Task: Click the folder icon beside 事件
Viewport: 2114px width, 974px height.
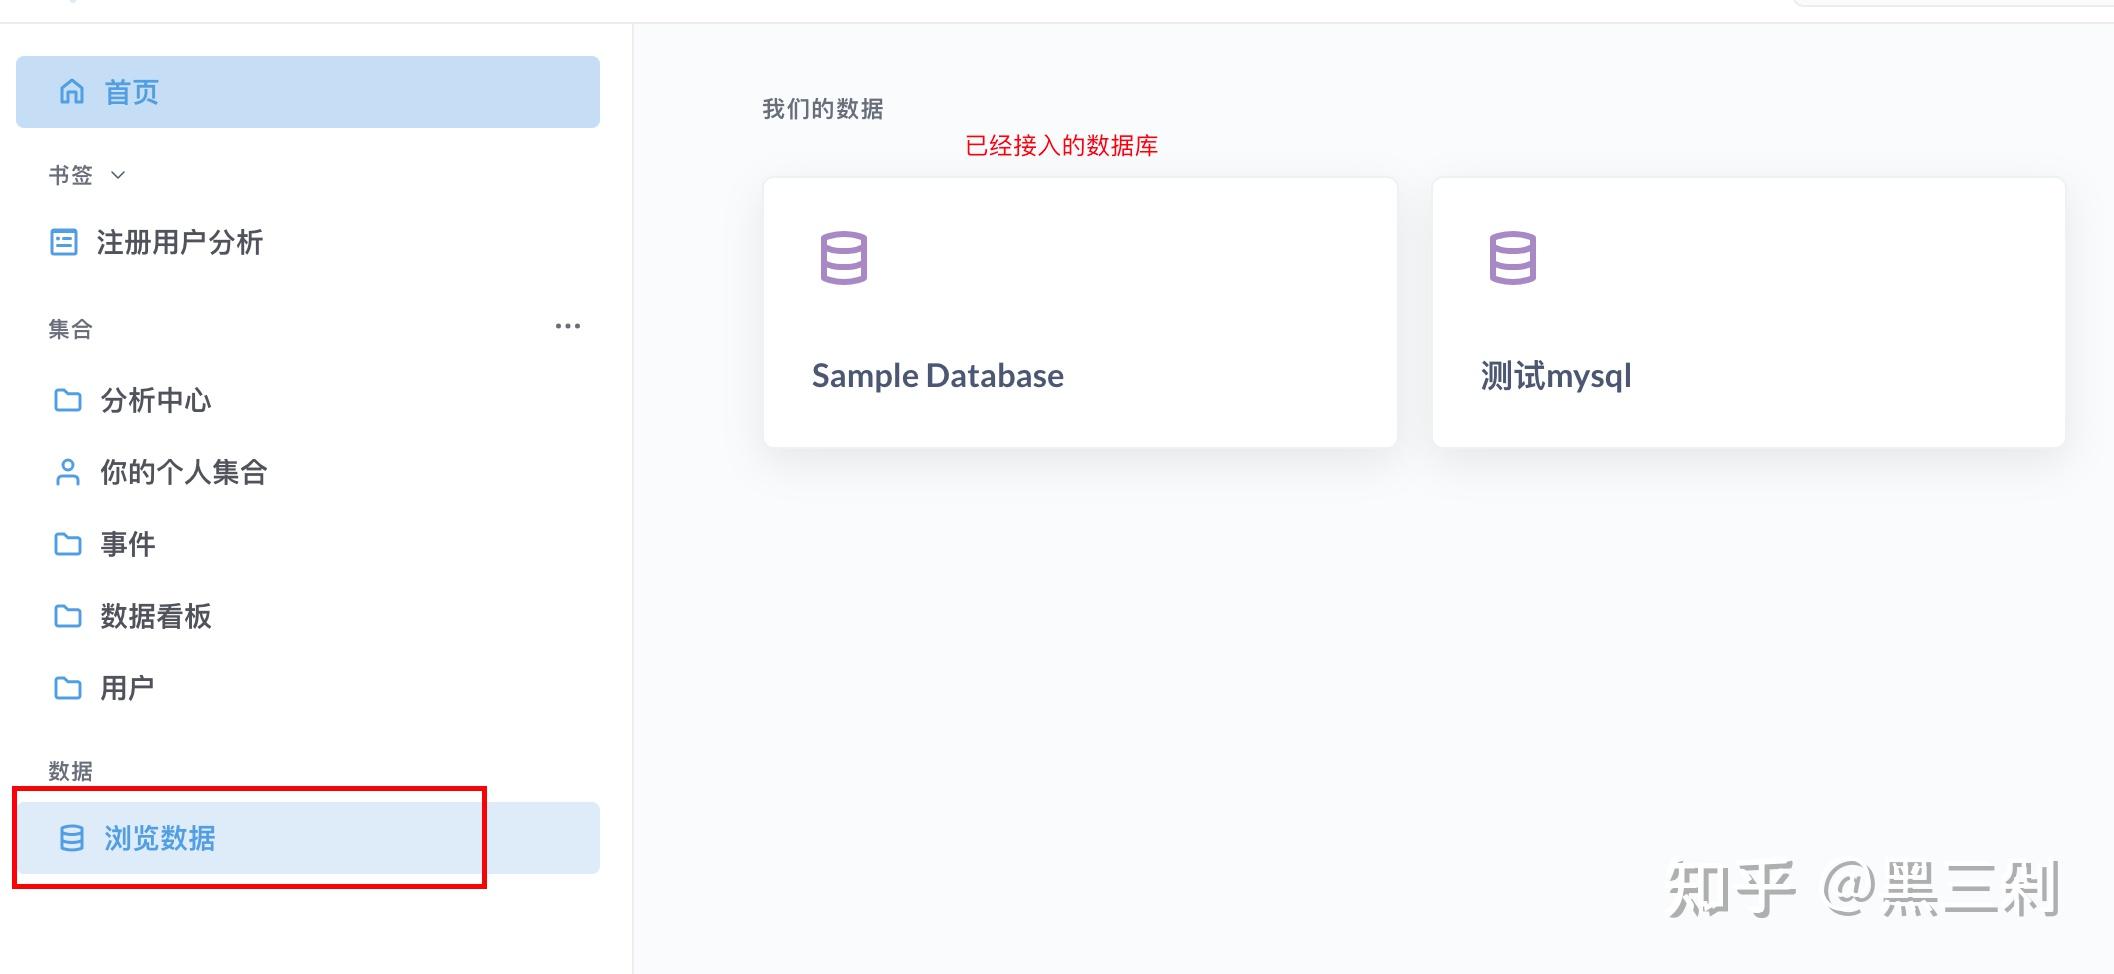Action: tap(68, 544)
